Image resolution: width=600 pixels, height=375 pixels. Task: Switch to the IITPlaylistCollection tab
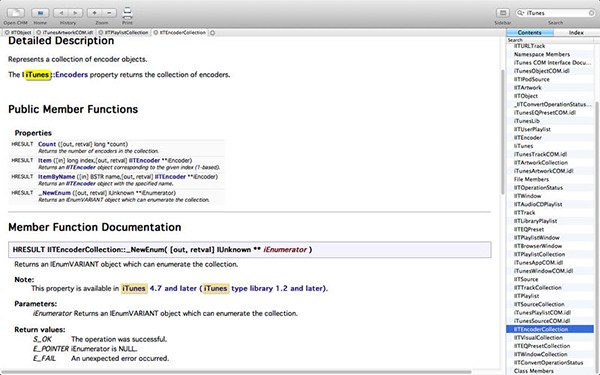pos(124,33)
